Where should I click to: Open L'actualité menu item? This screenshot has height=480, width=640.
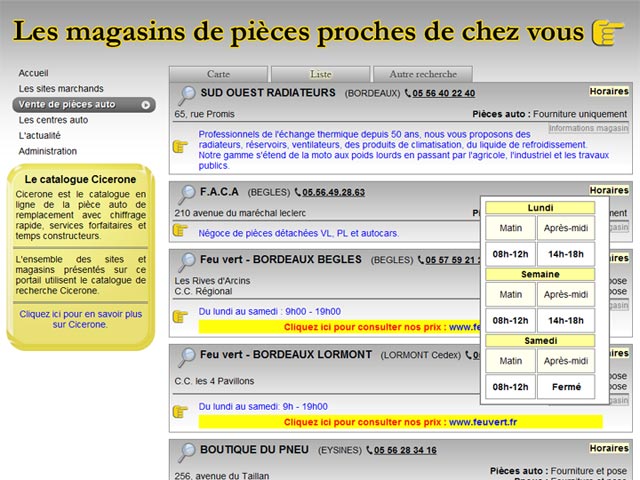click(40, 136)
